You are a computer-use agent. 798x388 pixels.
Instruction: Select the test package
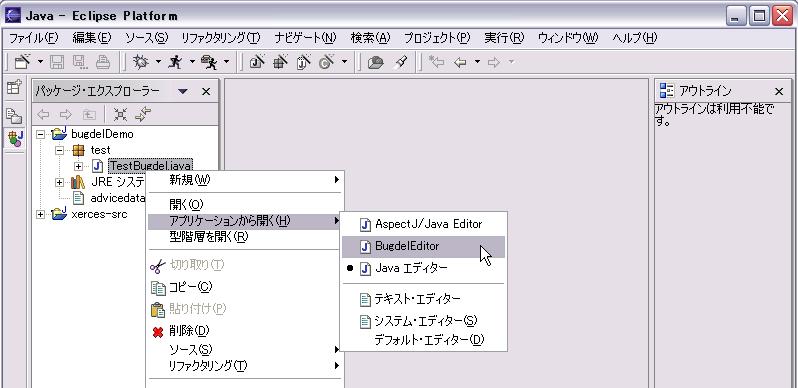pos(100,150)
